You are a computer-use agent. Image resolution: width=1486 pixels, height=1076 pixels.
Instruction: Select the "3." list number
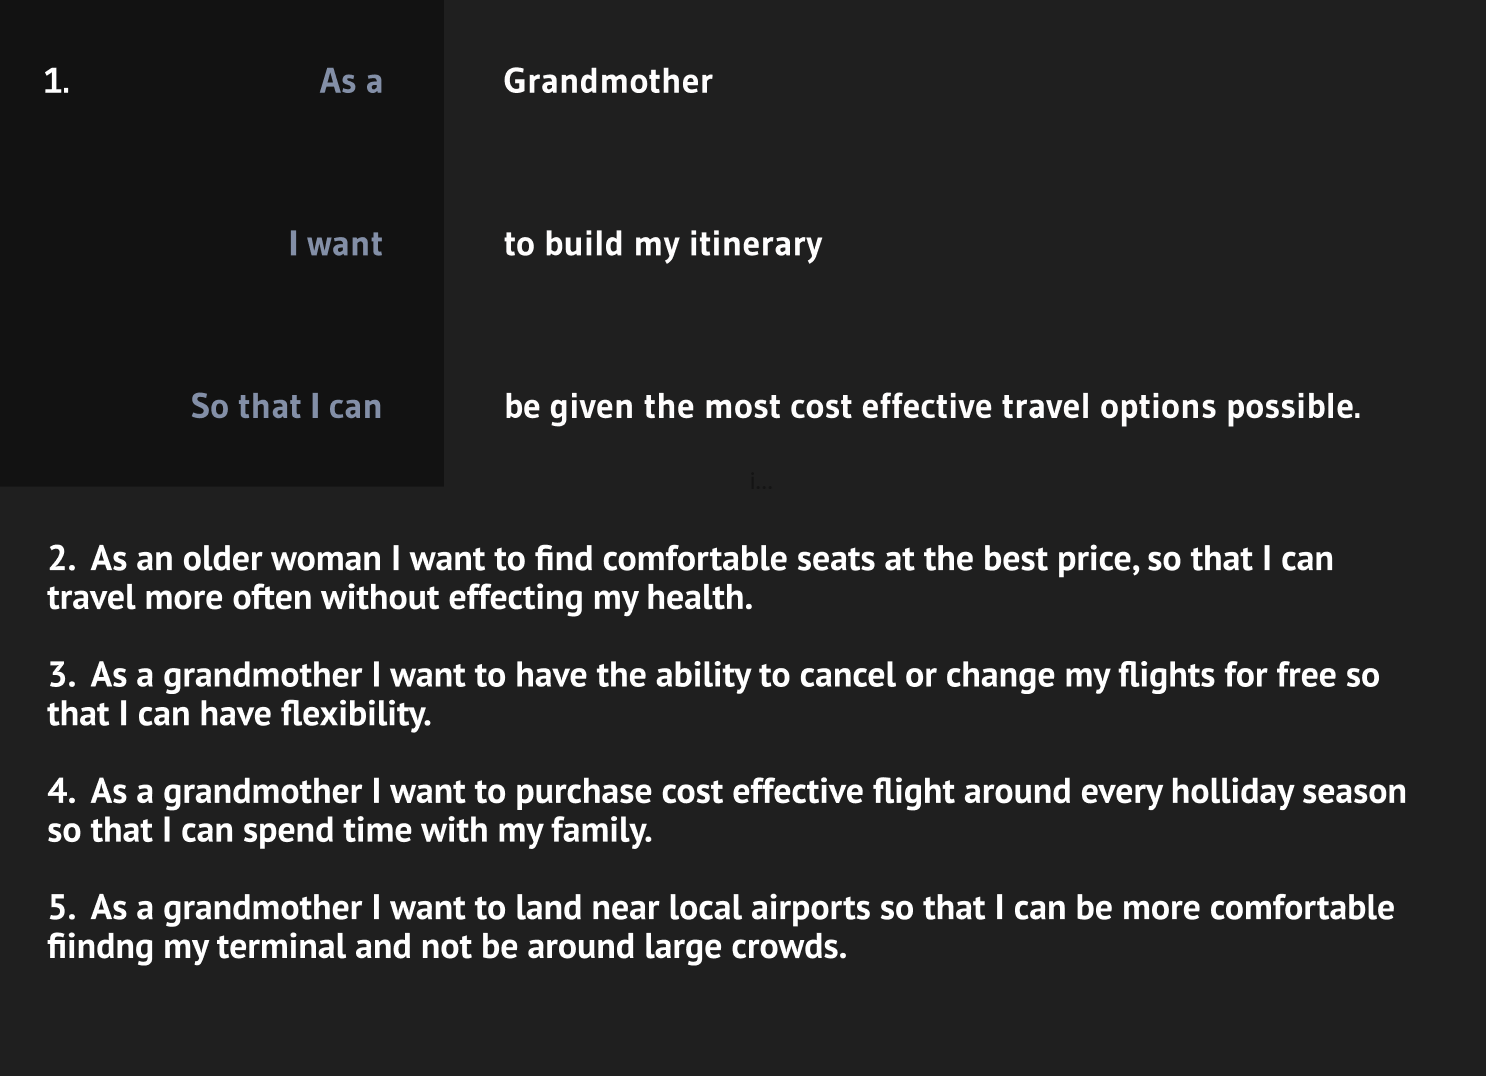[62, 675]
